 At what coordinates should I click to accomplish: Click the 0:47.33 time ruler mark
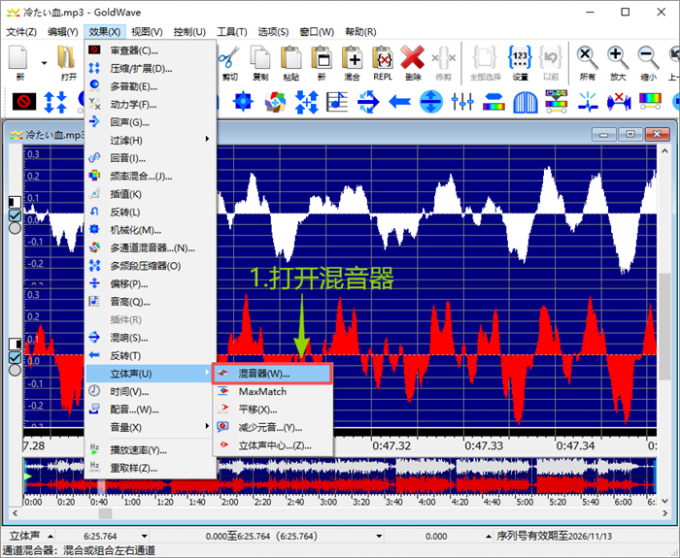(x=484, y=446)
